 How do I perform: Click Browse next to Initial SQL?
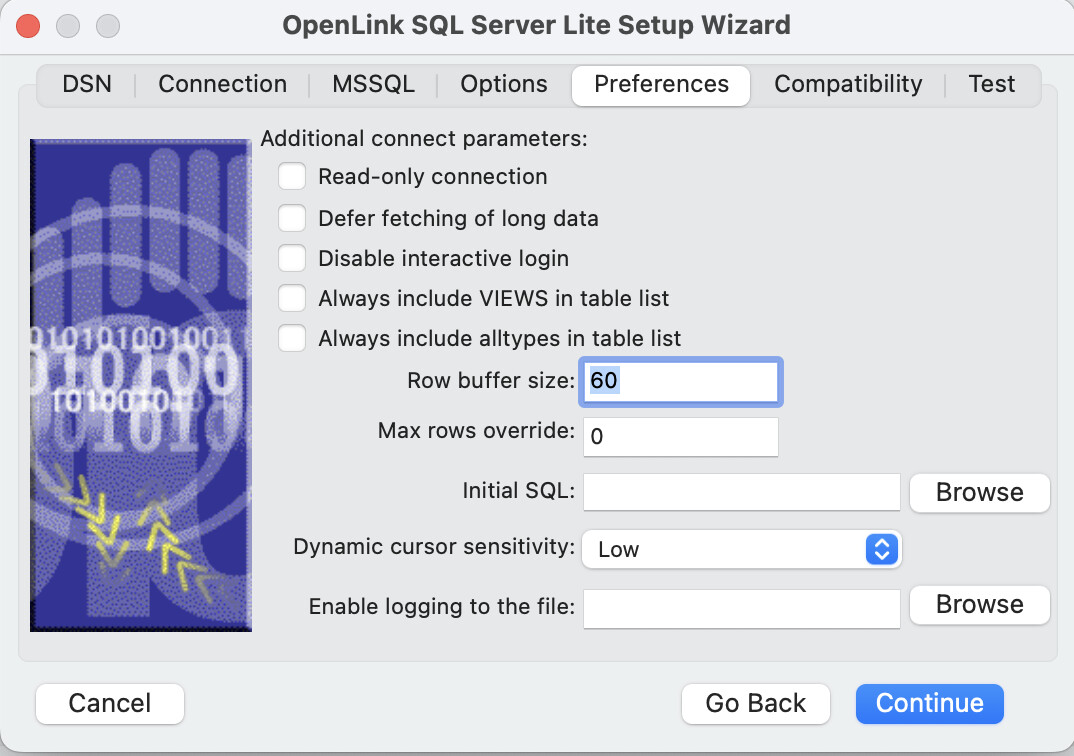pos(979,493)
